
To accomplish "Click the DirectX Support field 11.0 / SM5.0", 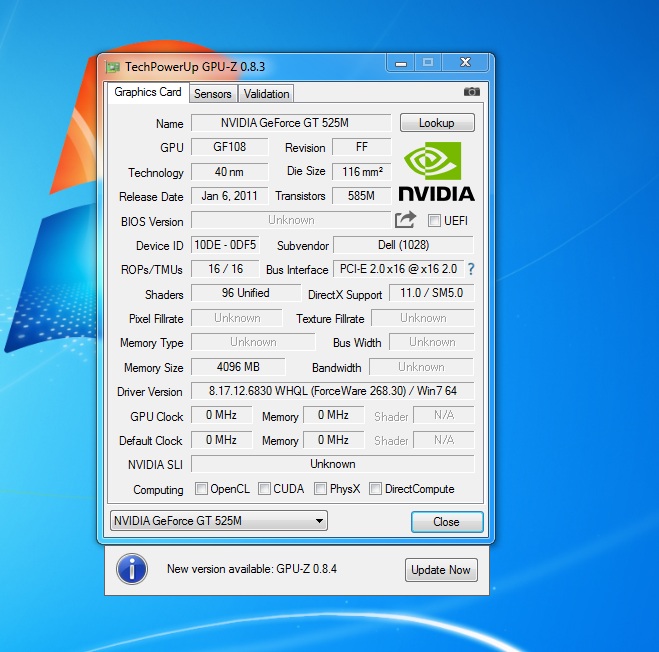I will coord(432,293).
